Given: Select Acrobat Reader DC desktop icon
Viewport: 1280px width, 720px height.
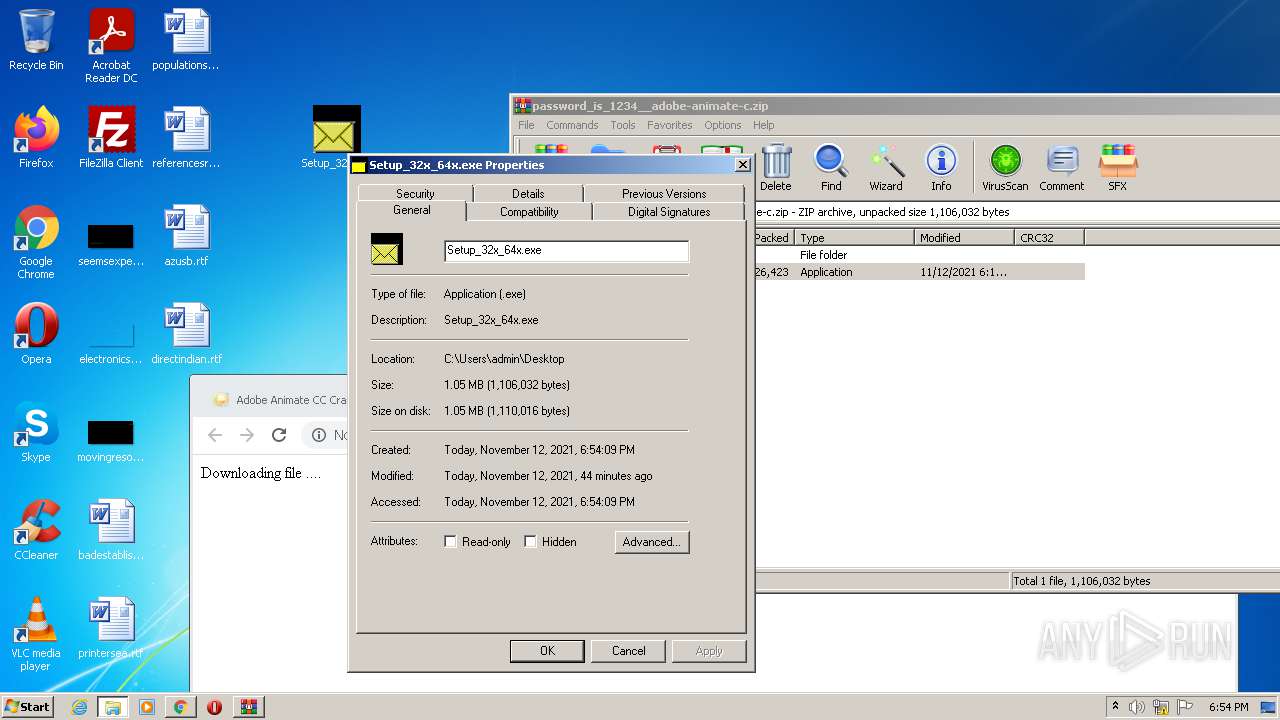Looking at the screenshot, I should (x=111, y=46).
